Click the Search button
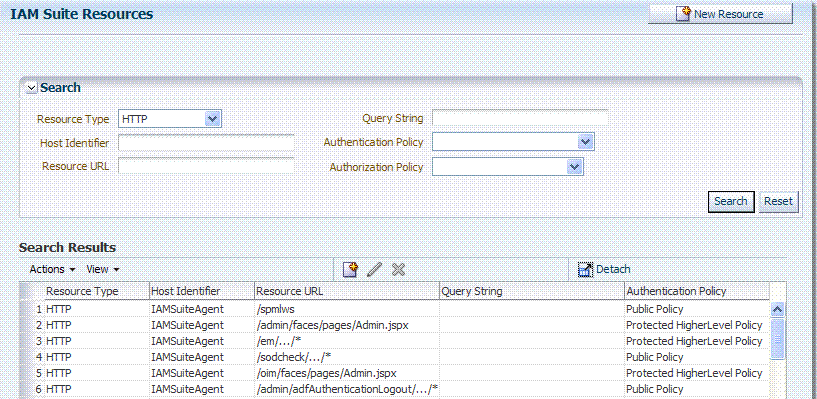Image resolution: width=817 pixels, height=399 pixels. pyautogui.click(x=731, y=202)
